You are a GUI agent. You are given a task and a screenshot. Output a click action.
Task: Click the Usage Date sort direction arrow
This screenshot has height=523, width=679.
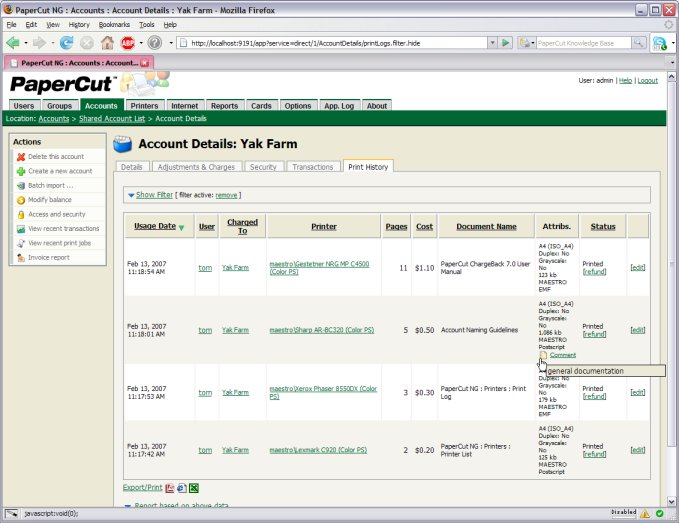181,227
